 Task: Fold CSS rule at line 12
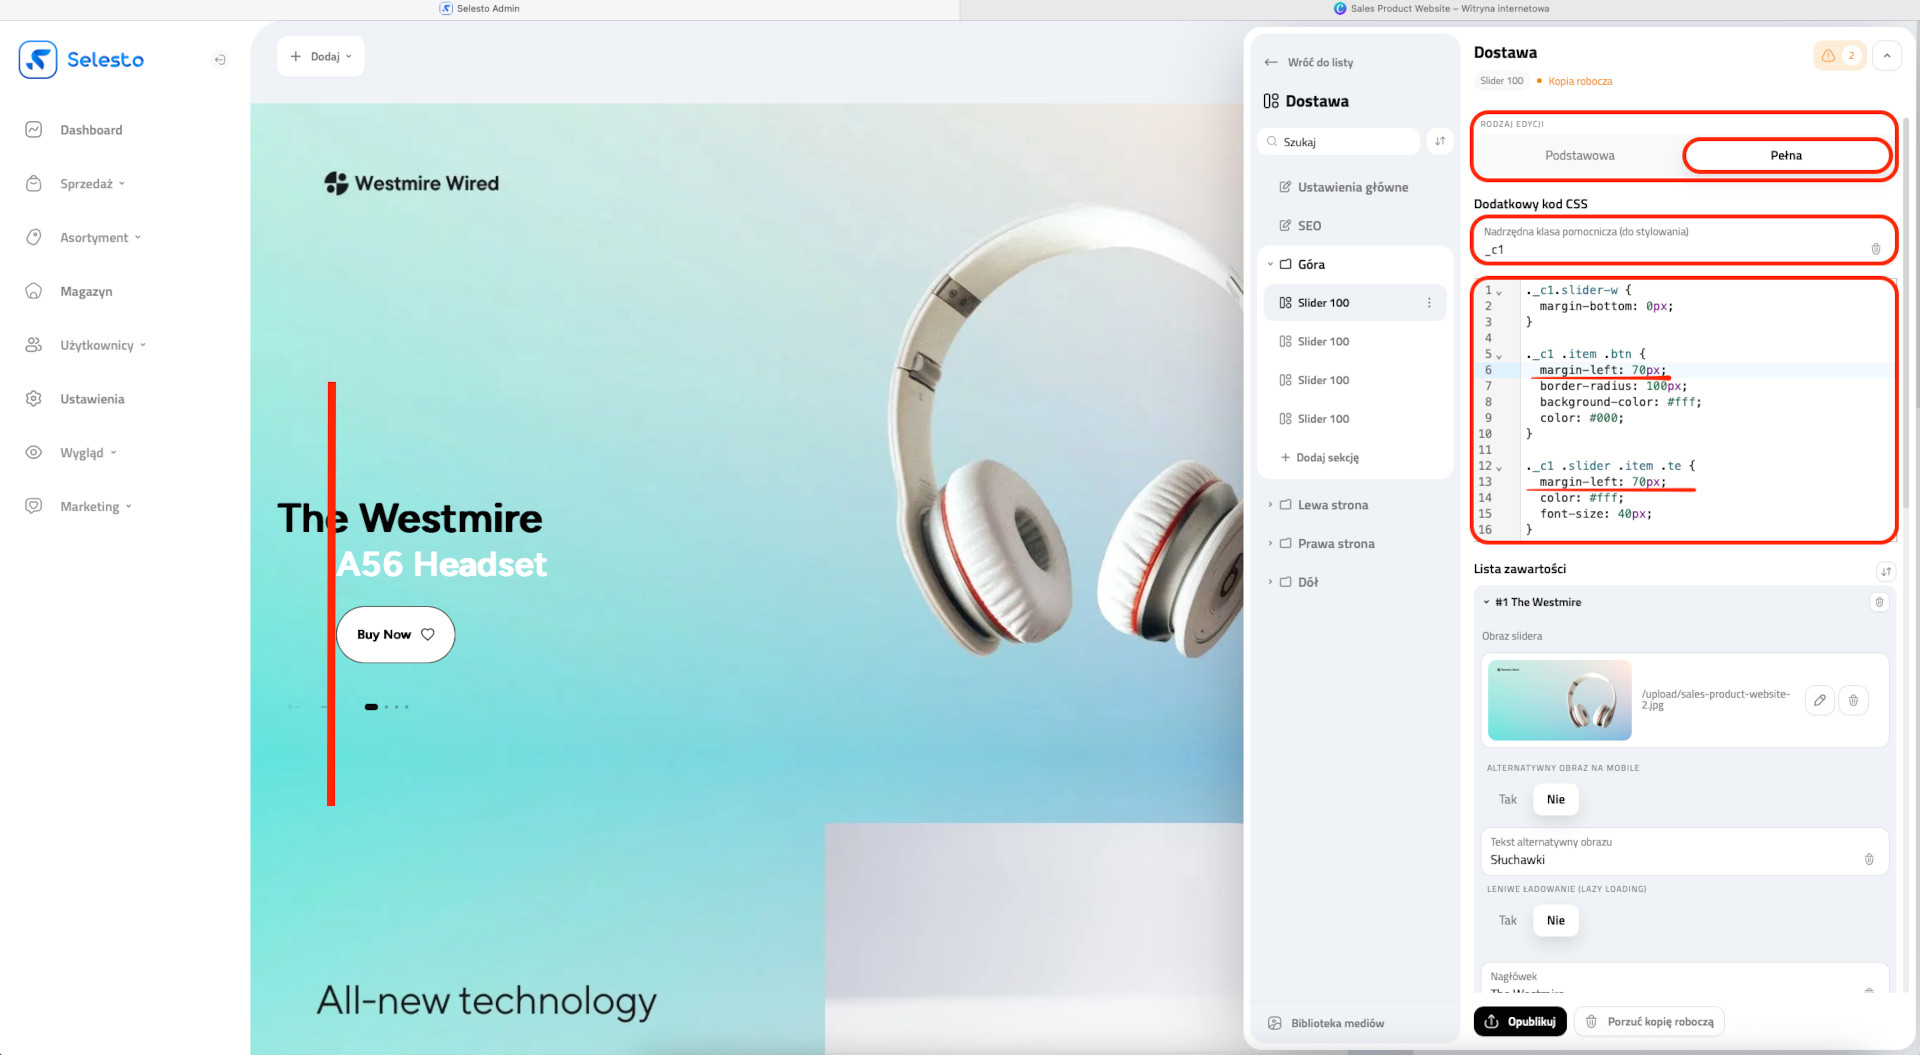(x=1499, y=467)
